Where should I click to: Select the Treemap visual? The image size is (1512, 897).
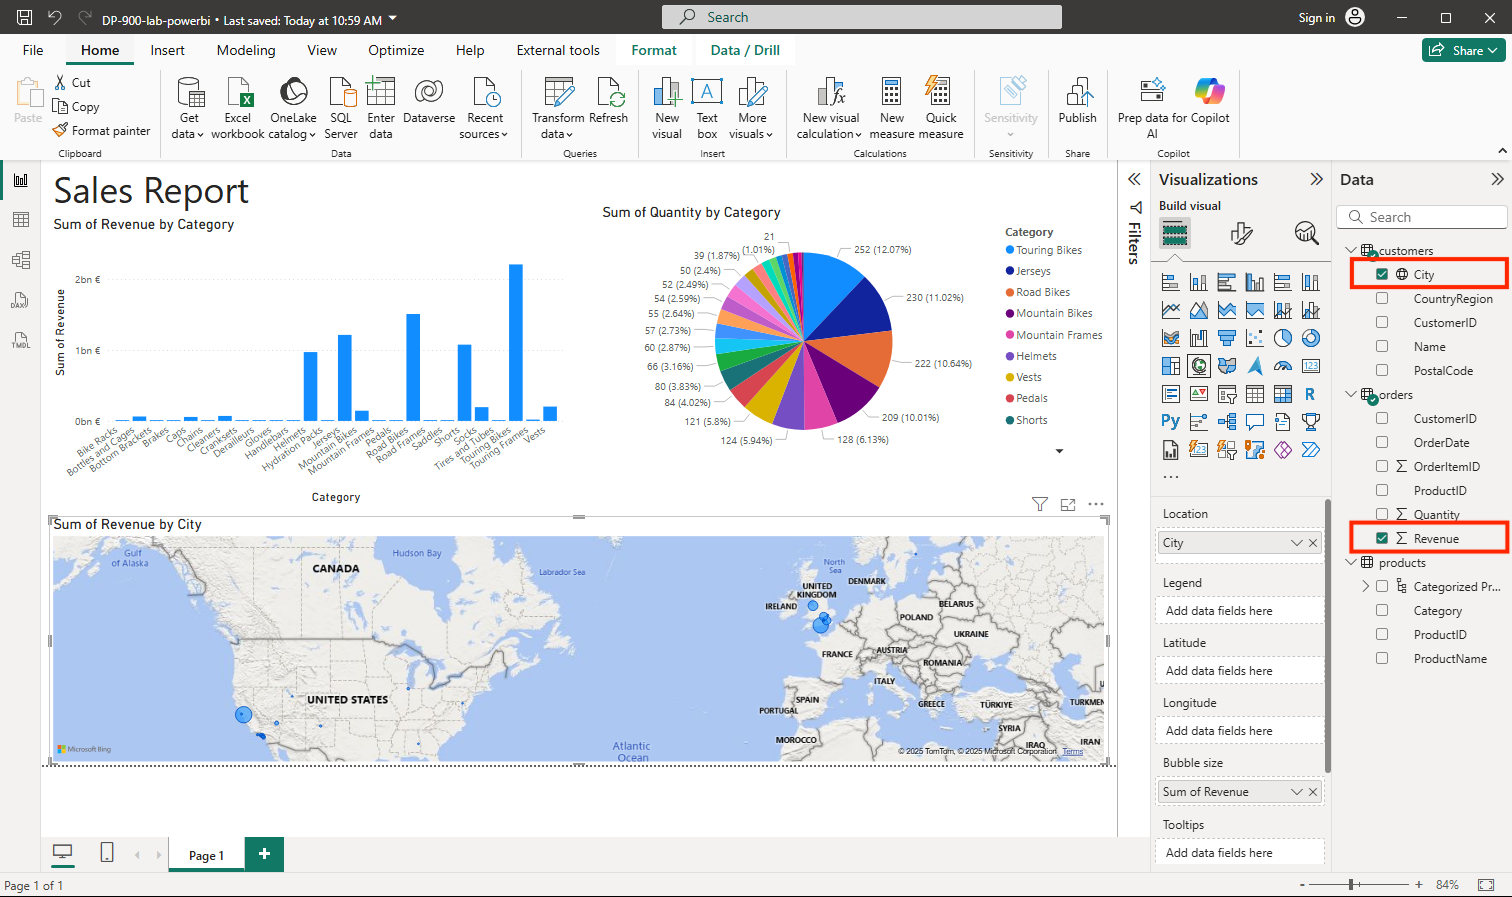[x=1171, y=366]
